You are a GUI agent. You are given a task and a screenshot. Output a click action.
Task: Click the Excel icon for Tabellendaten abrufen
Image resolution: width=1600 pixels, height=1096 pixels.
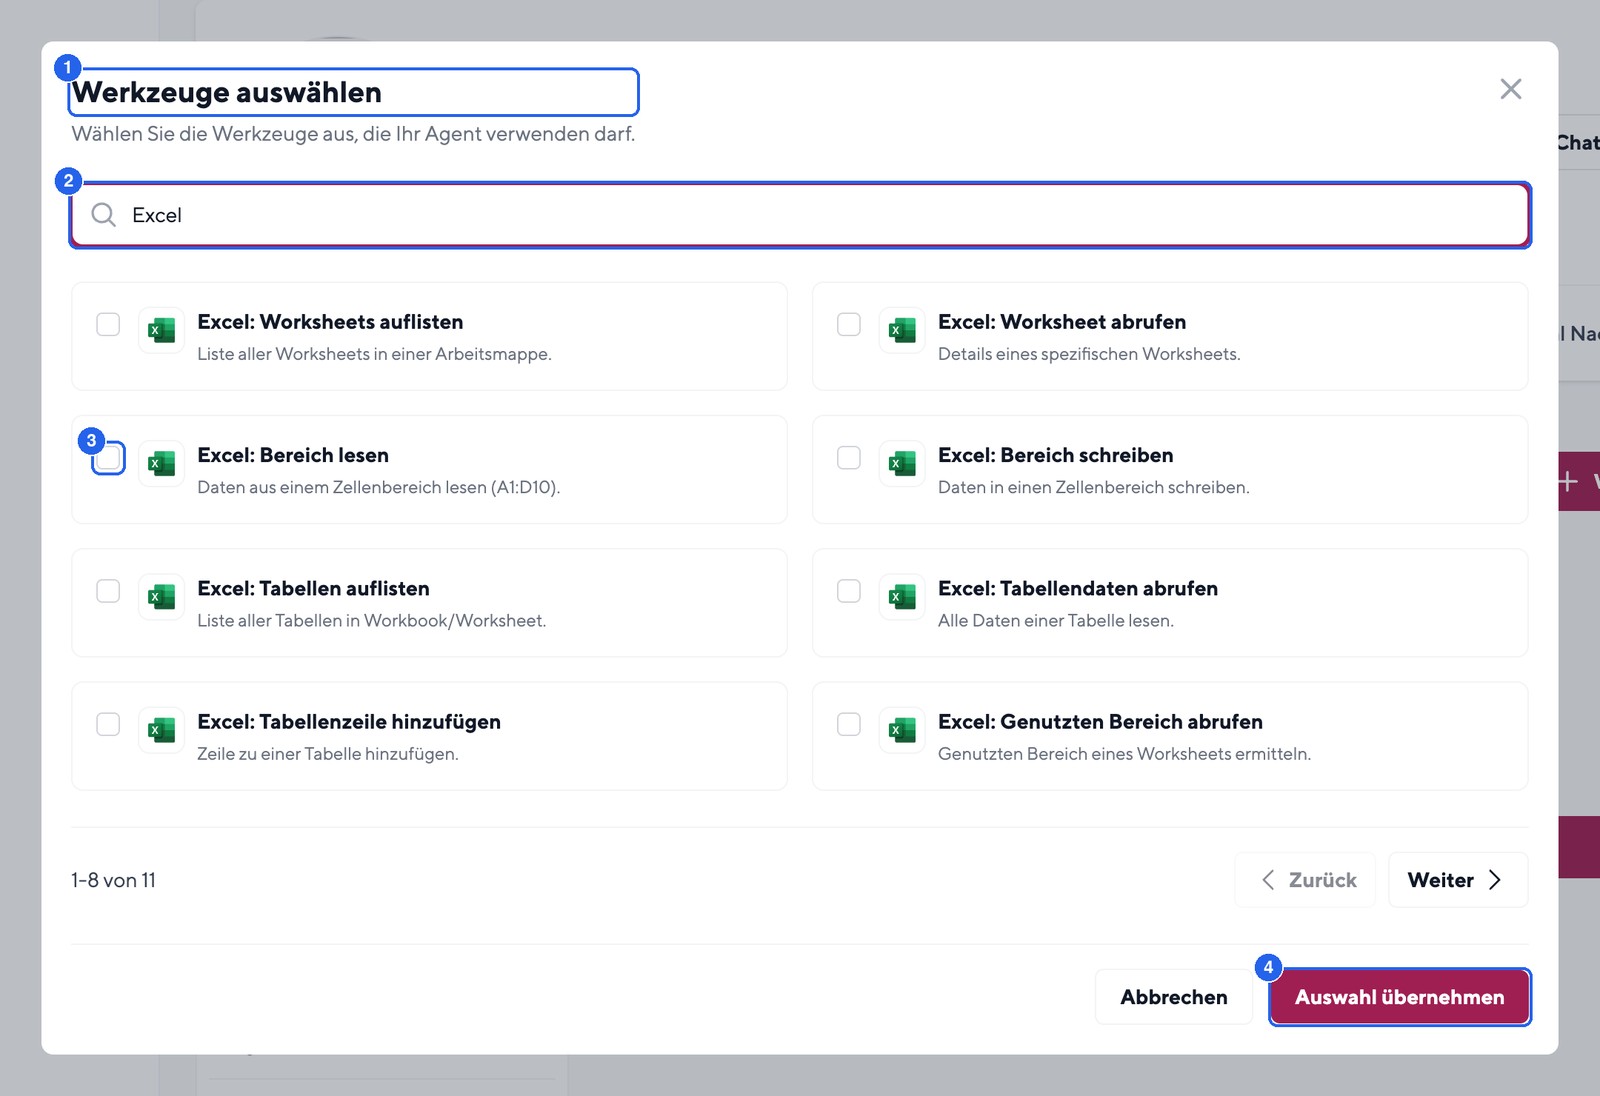click(x=902, y=596)
